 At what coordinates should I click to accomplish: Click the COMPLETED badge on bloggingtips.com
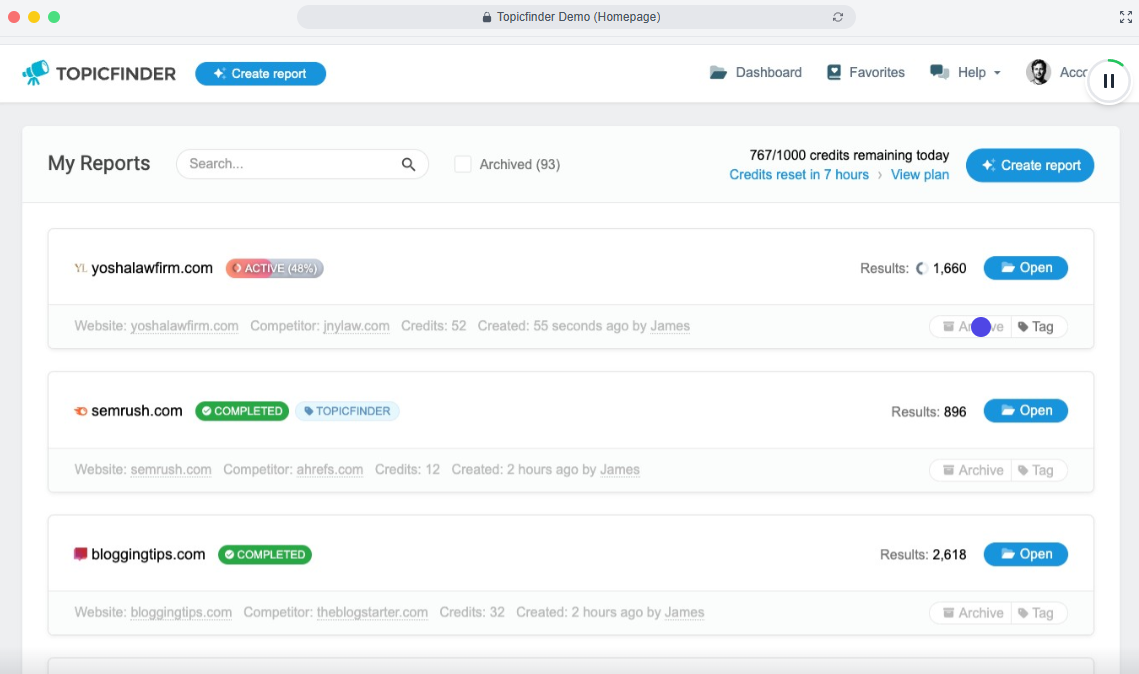(265, 554)
